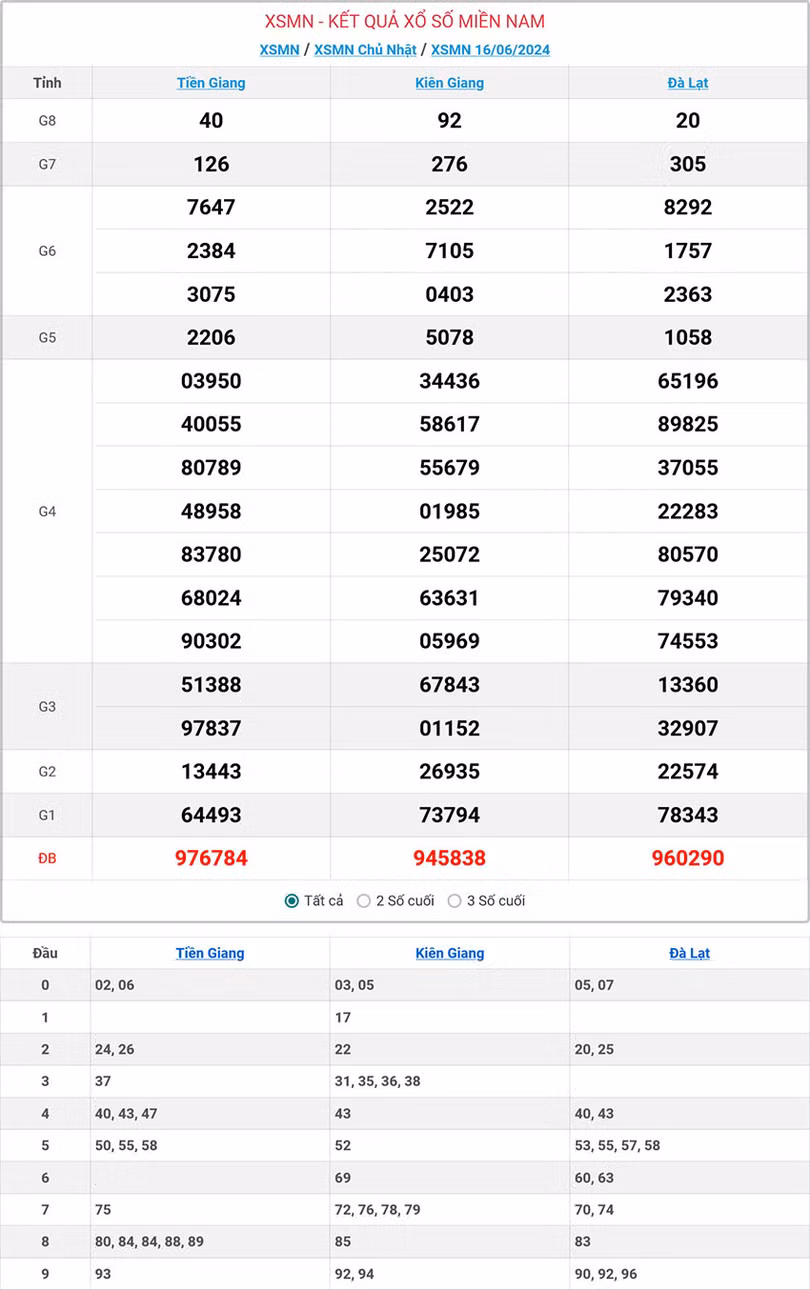Open Tiền Giang link in the Đầu table
810x1290 pixels.
tap(210, 953)
